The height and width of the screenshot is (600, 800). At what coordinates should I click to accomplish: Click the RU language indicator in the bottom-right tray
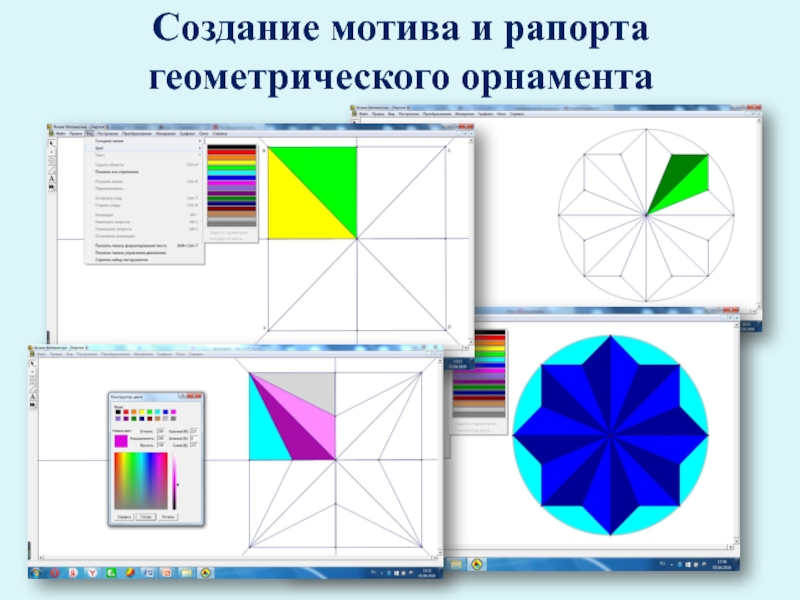(663, 564)
